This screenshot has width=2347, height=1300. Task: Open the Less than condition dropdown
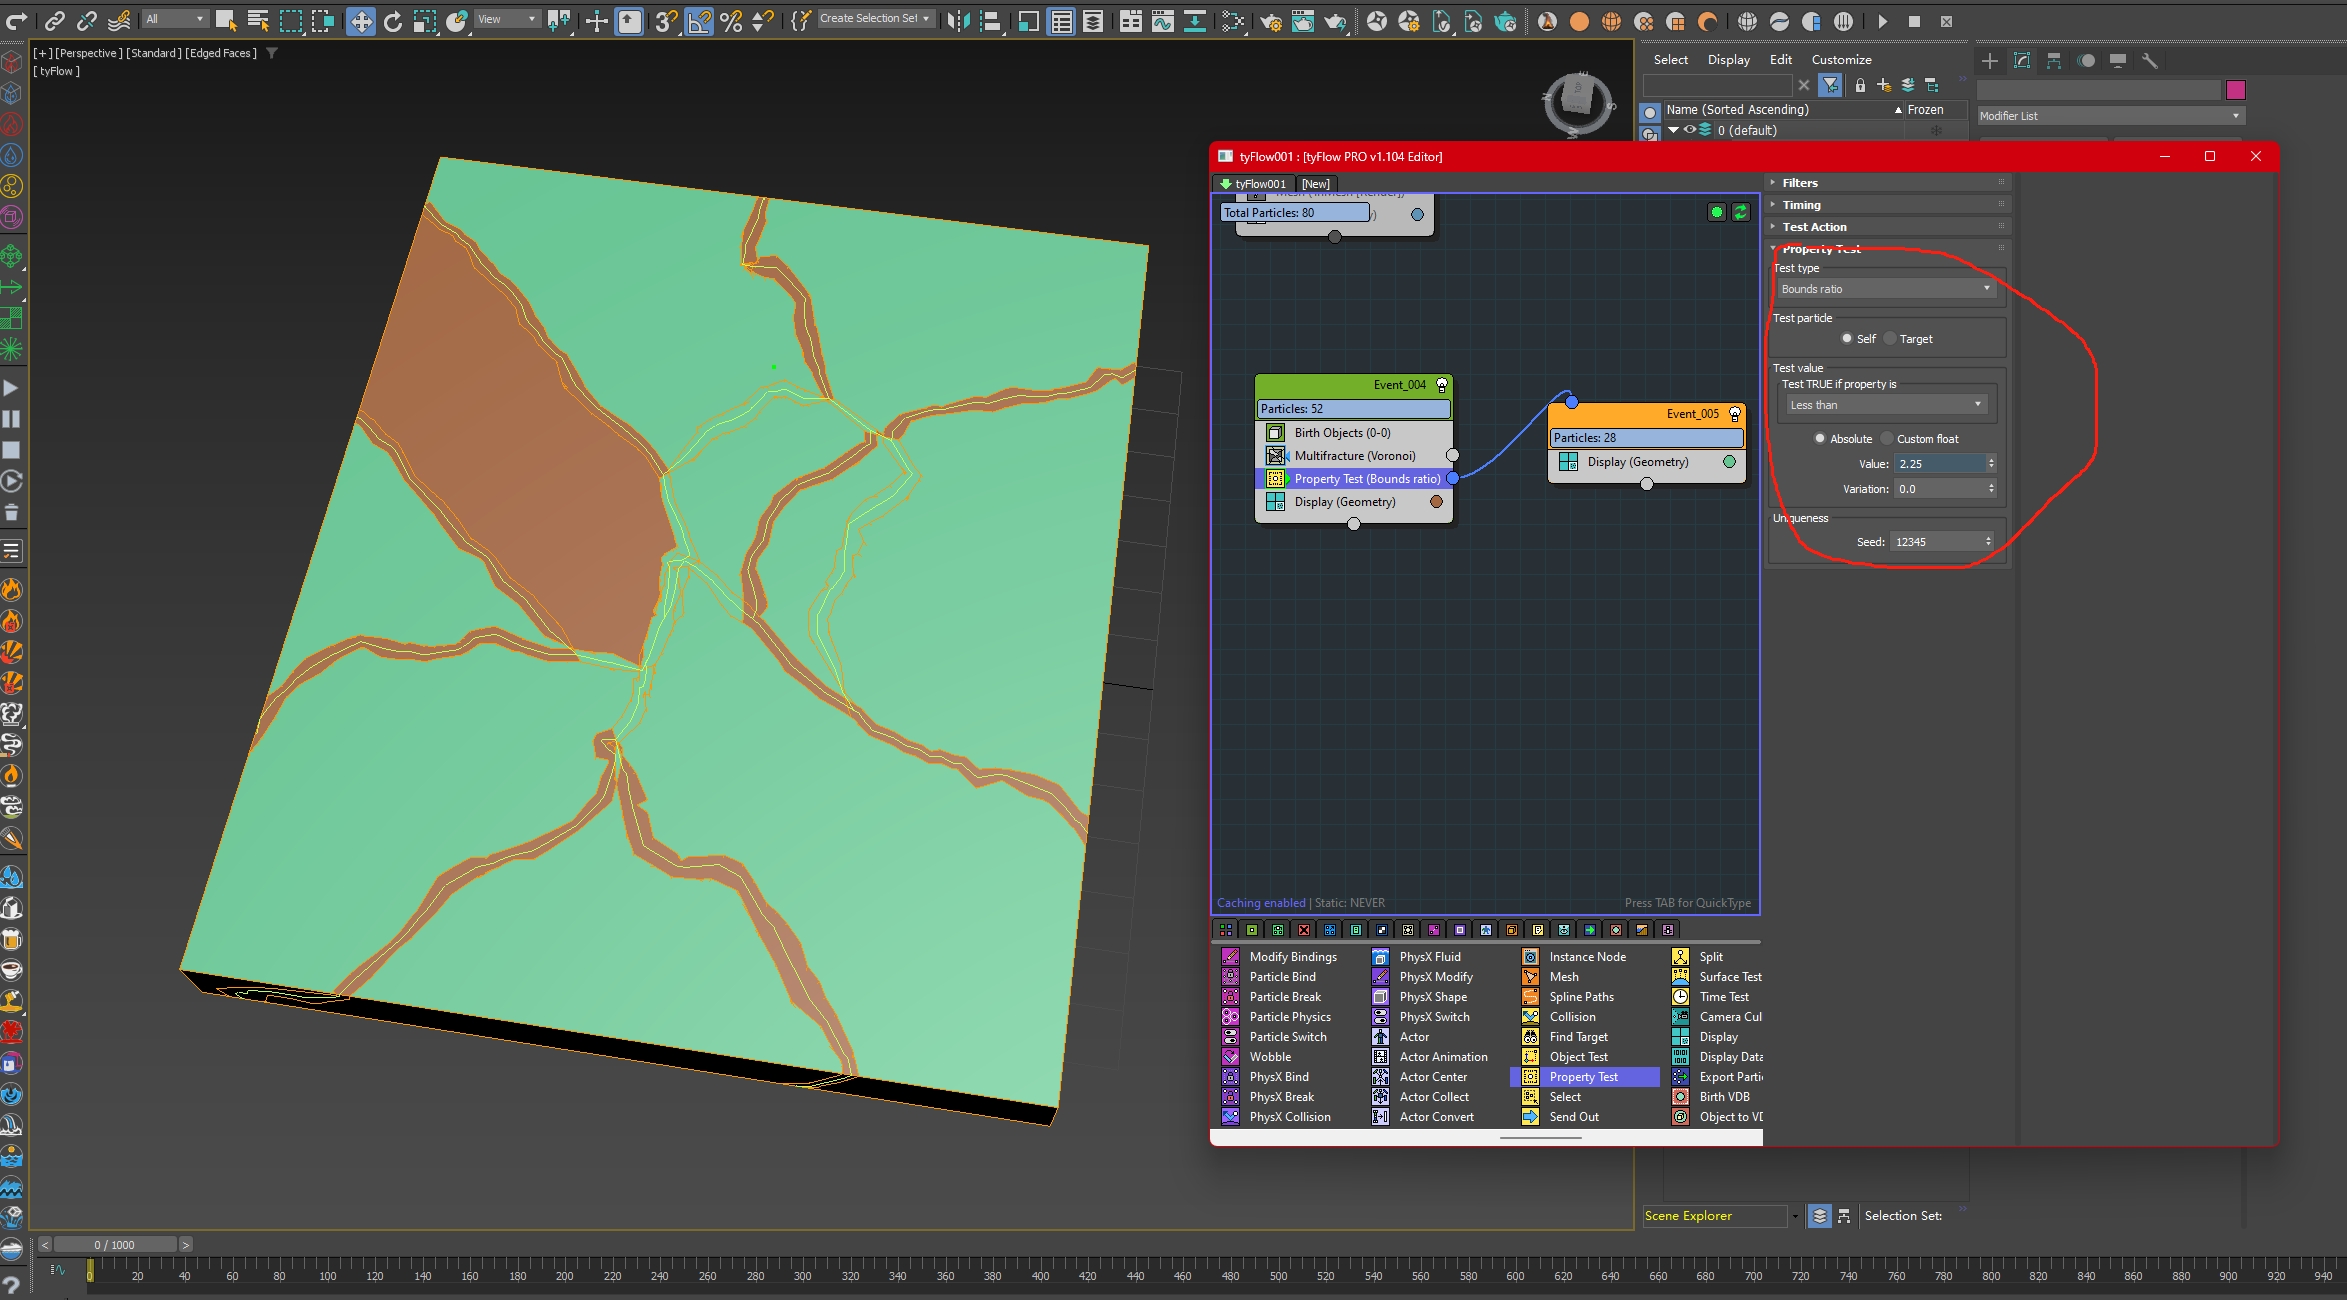[1886, 405]
